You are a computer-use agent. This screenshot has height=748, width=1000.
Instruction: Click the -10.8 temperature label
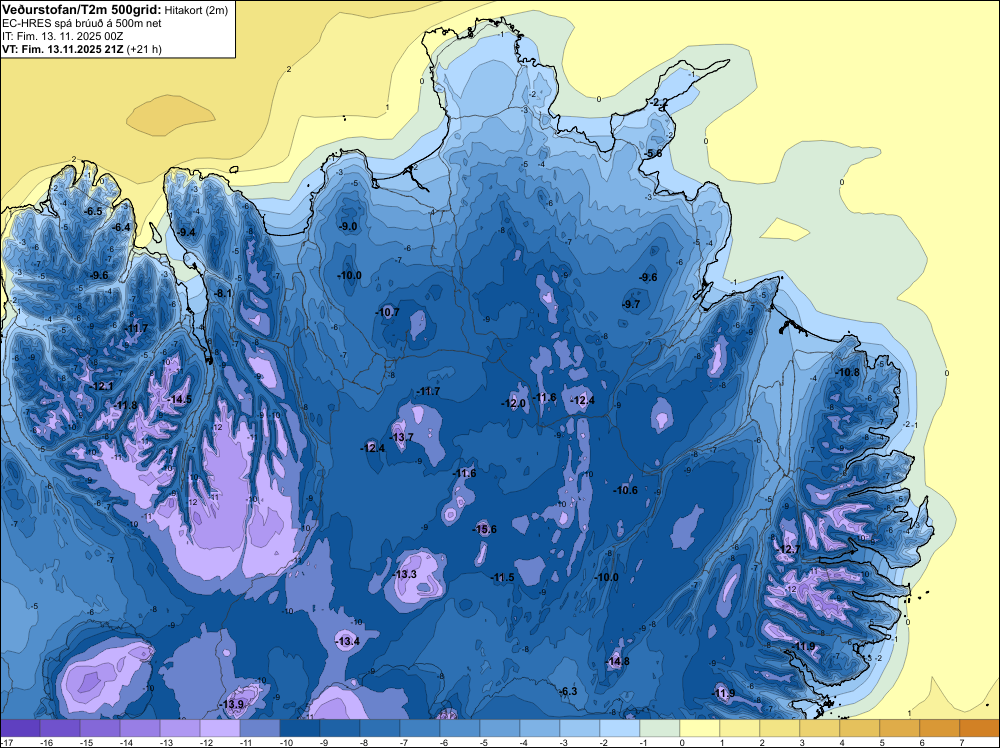click(848, 372)
